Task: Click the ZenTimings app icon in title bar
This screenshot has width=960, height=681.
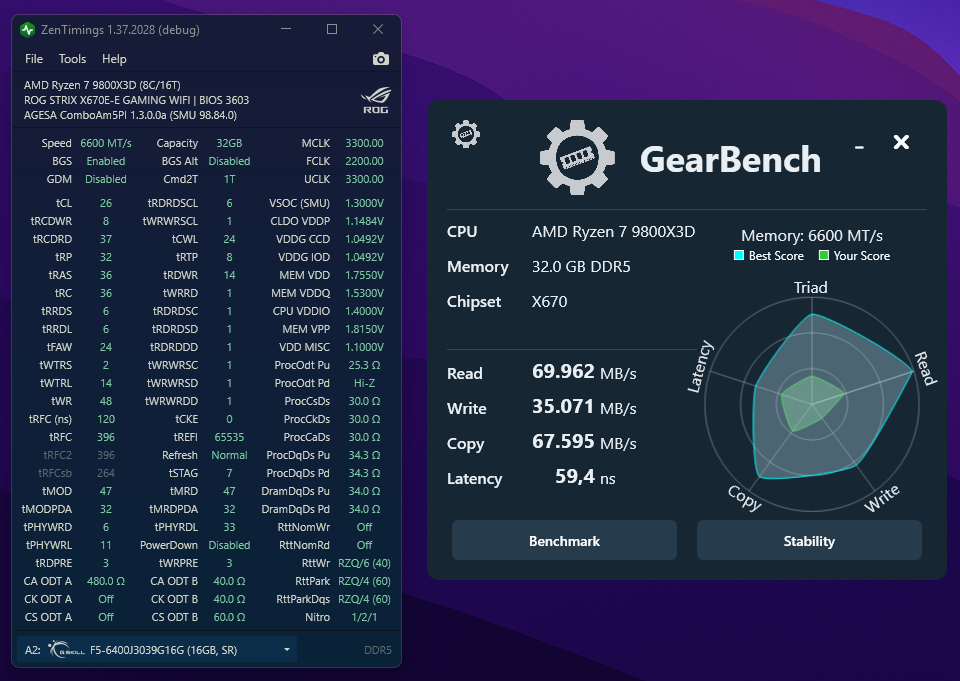Action: (x=27, y=29)
